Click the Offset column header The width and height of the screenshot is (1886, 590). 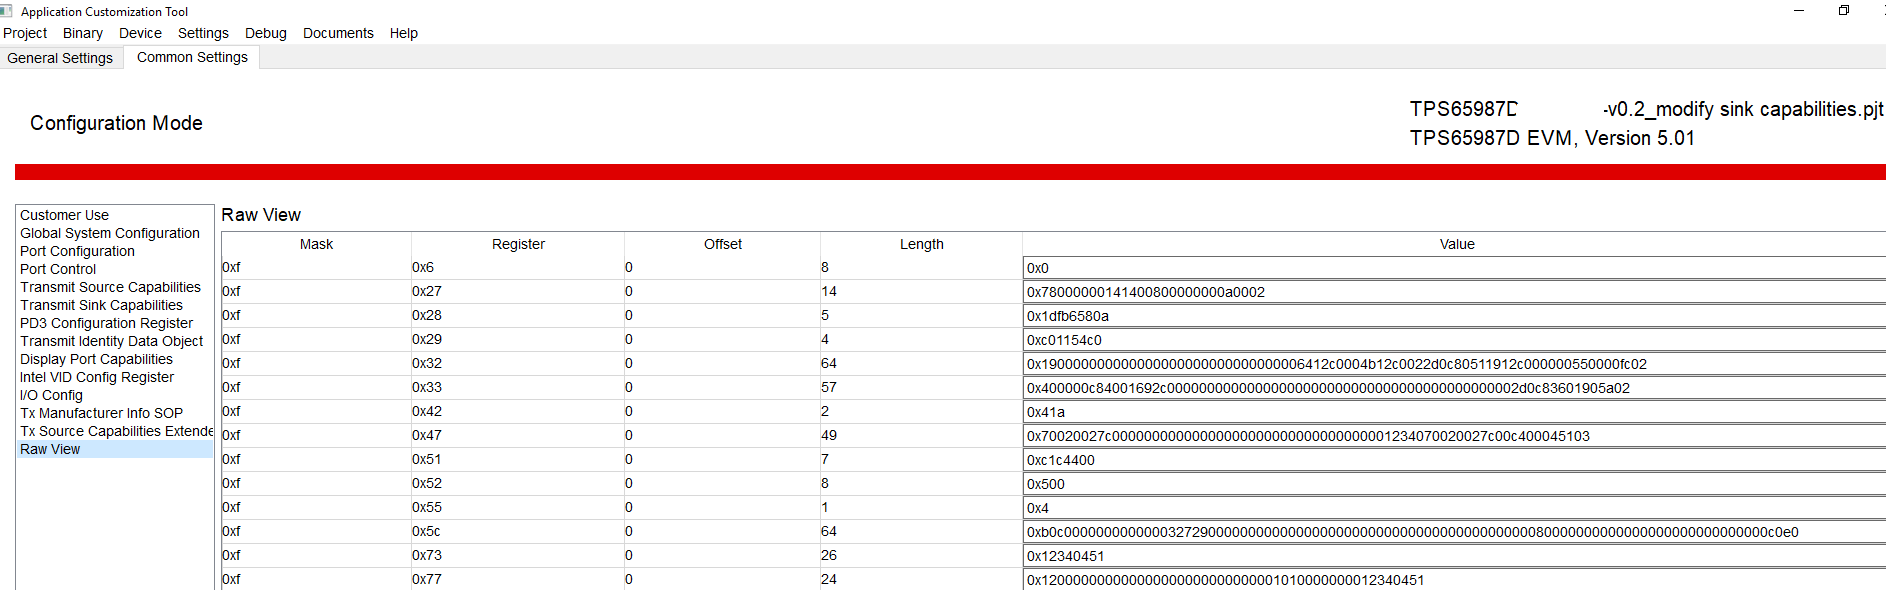click(x=722, y=244)
